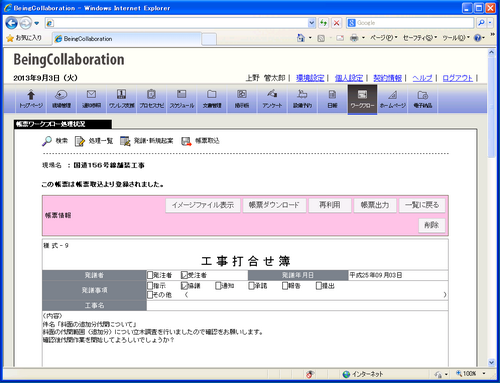Click 帳票出力 button
The width and height of the screenshot is (500, 383).
click(x=375, y=205)
